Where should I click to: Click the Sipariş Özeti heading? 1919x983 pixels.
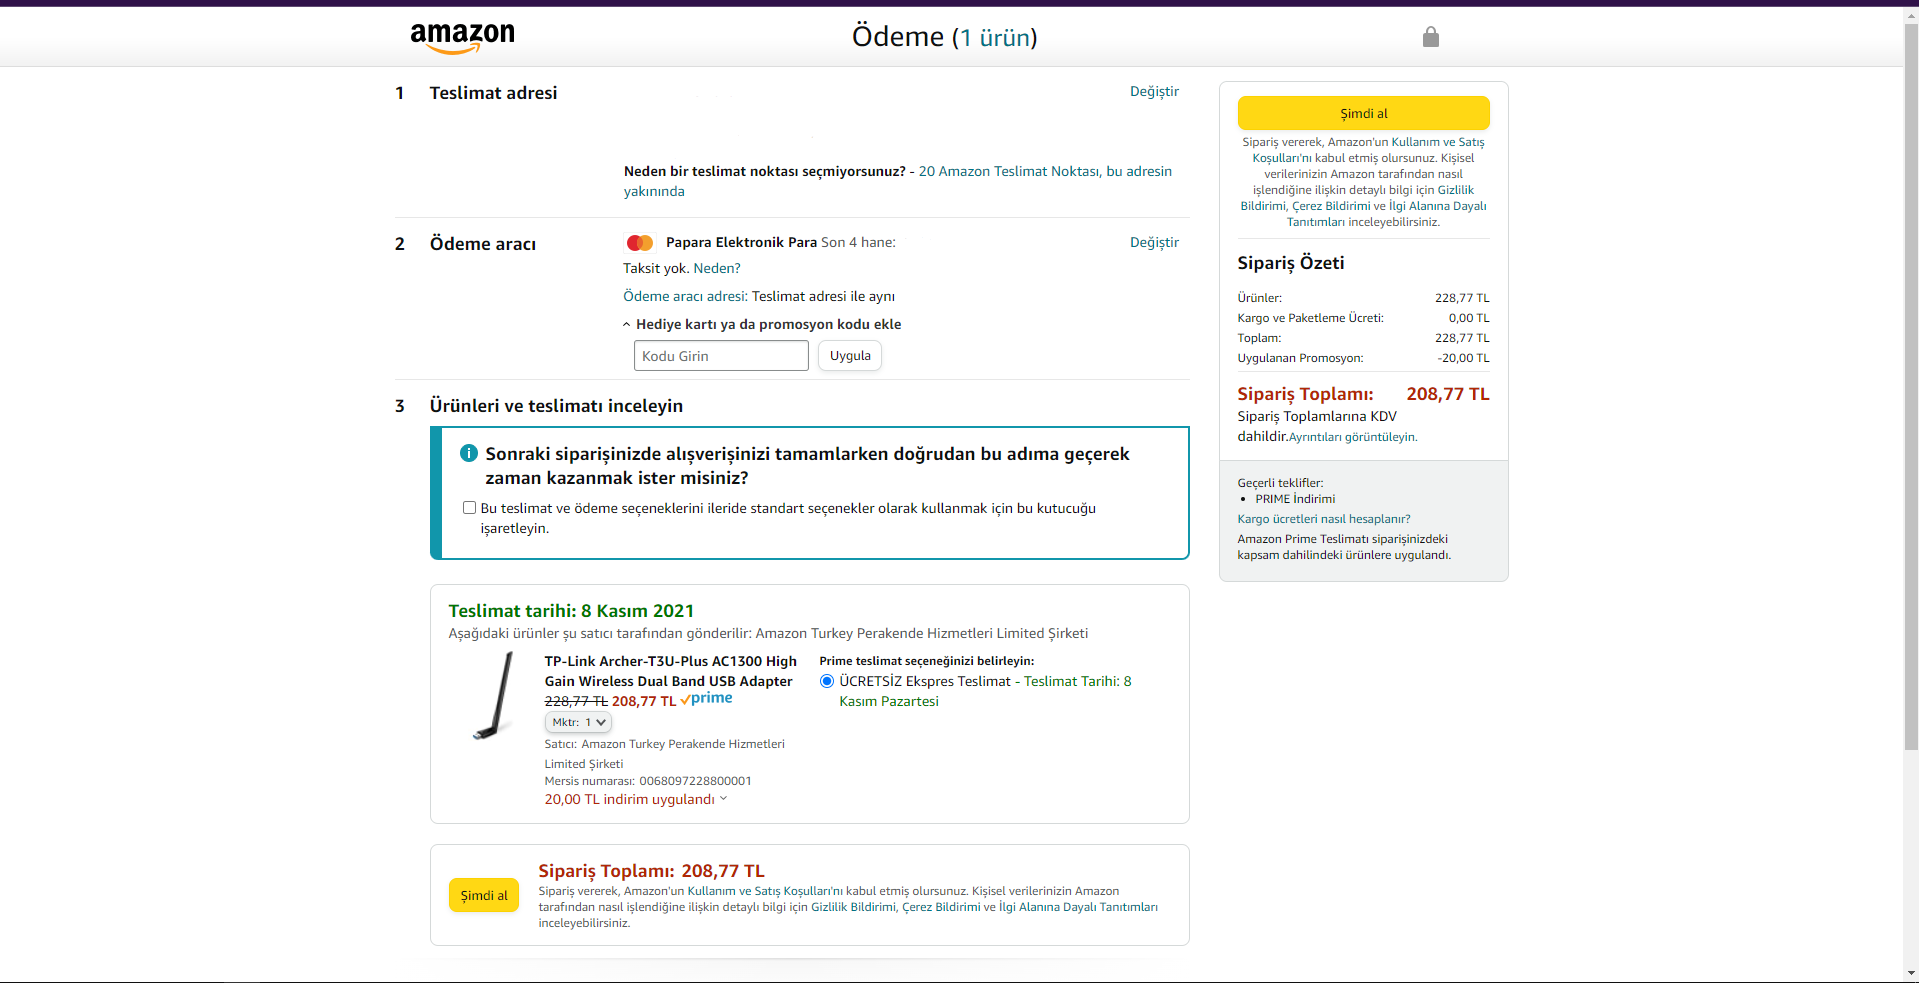click(x=1291, y=263)
